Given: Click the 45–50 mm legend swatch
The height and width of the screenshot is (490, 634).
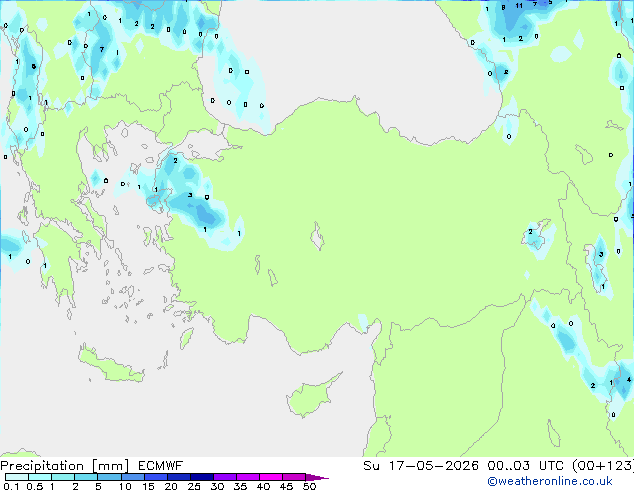Looking at the screenshot, I should [294, 477].
